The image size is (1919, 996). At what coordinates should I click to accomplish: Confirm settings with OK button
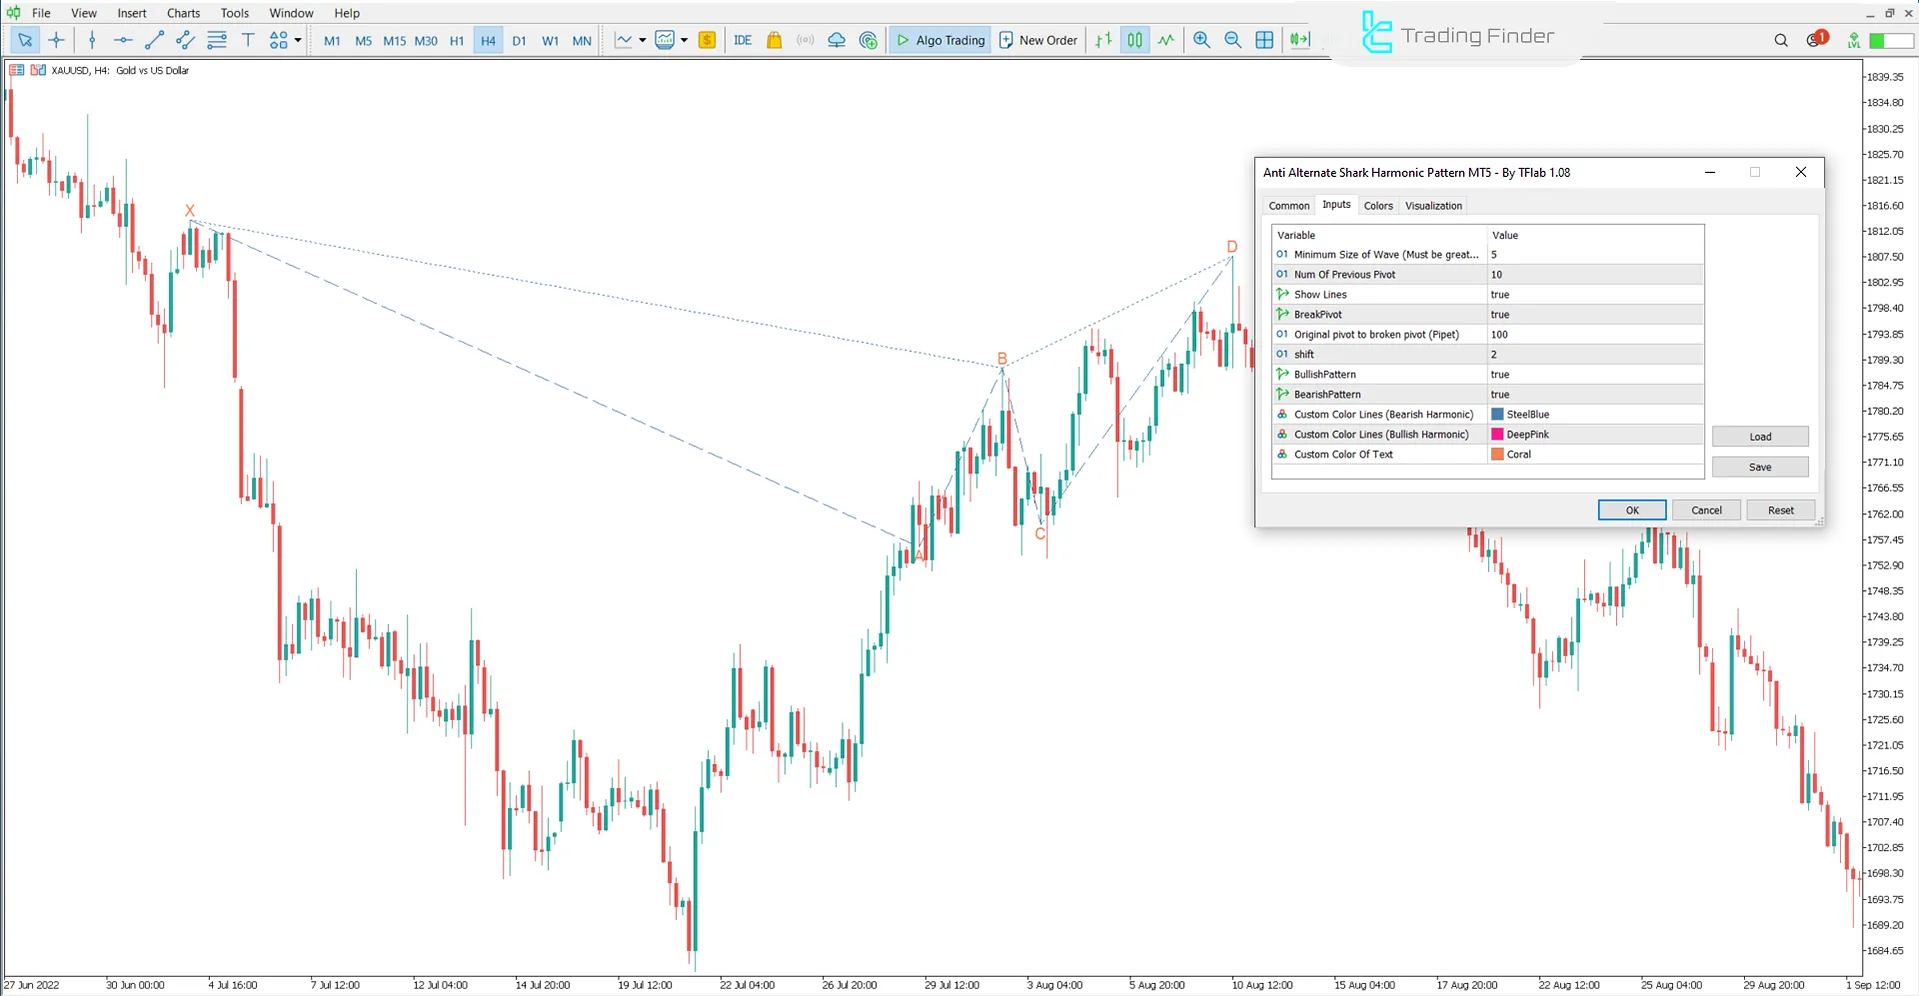click(1631, 510)
